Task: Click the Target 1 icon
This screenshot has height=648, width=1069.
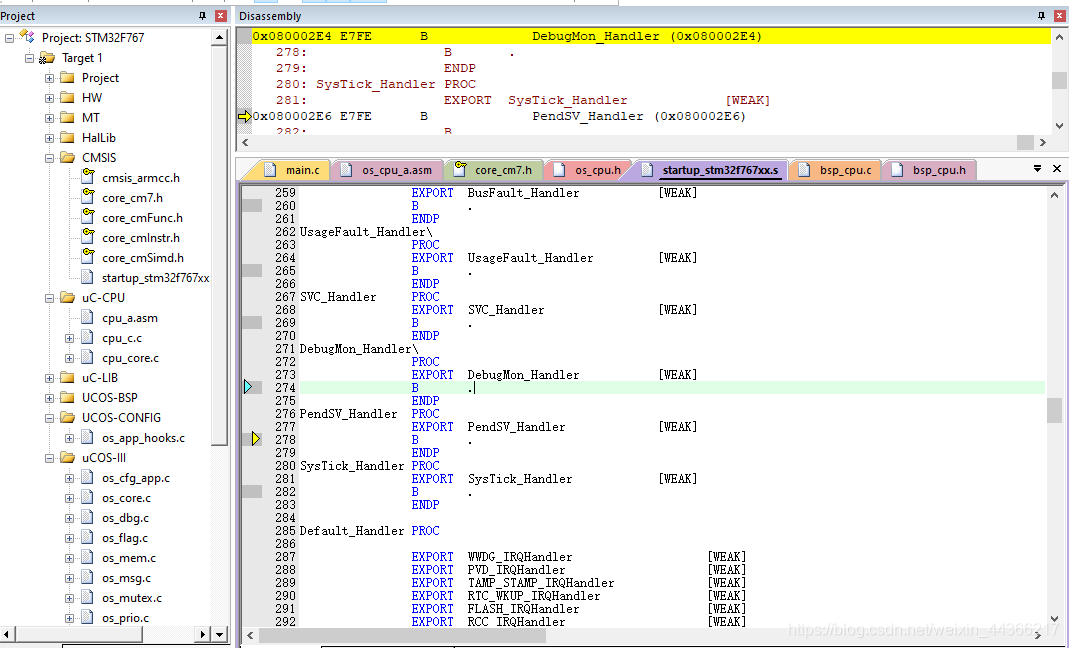Action: [47, 58]
